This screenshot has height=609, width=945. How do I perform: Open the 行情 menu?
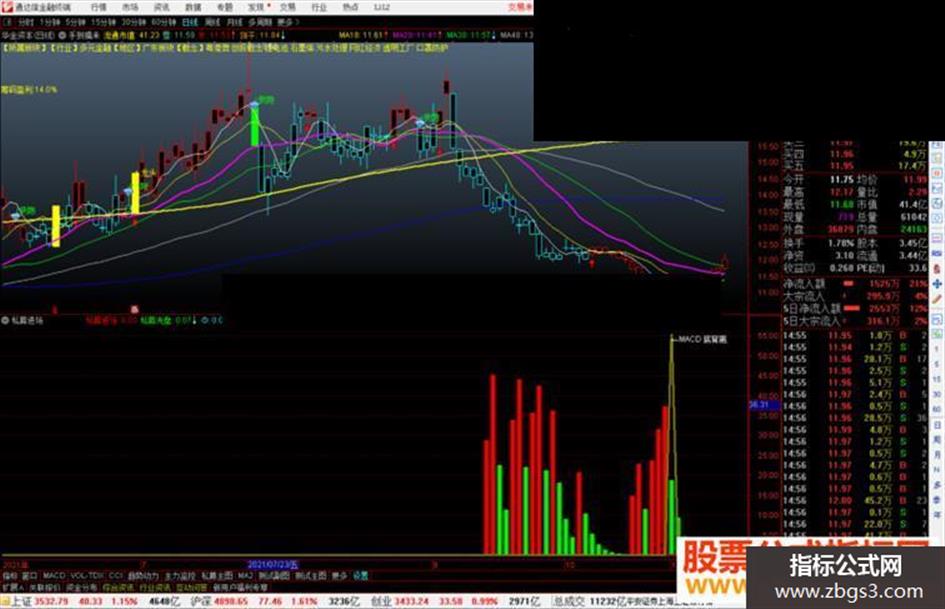coord(98,7)
